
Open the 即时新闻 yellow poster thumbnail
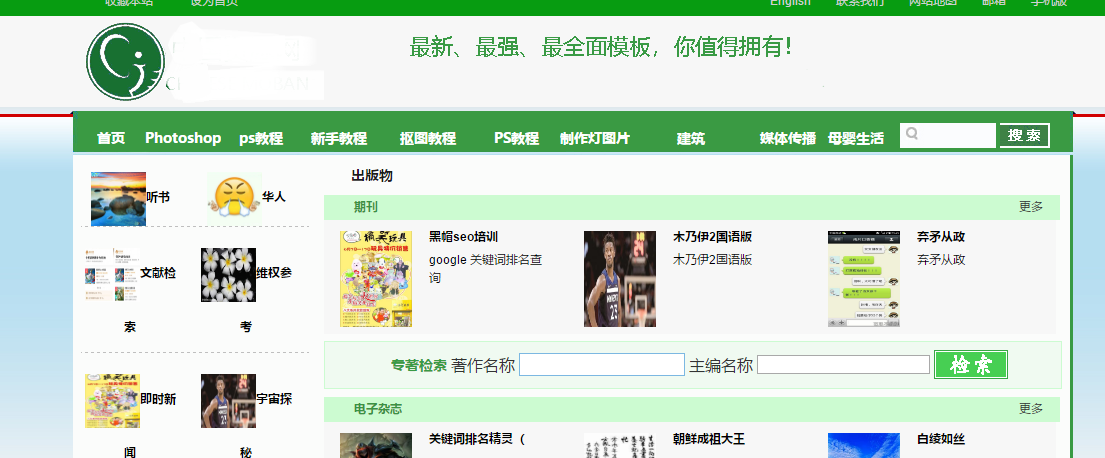pos(112,401)
